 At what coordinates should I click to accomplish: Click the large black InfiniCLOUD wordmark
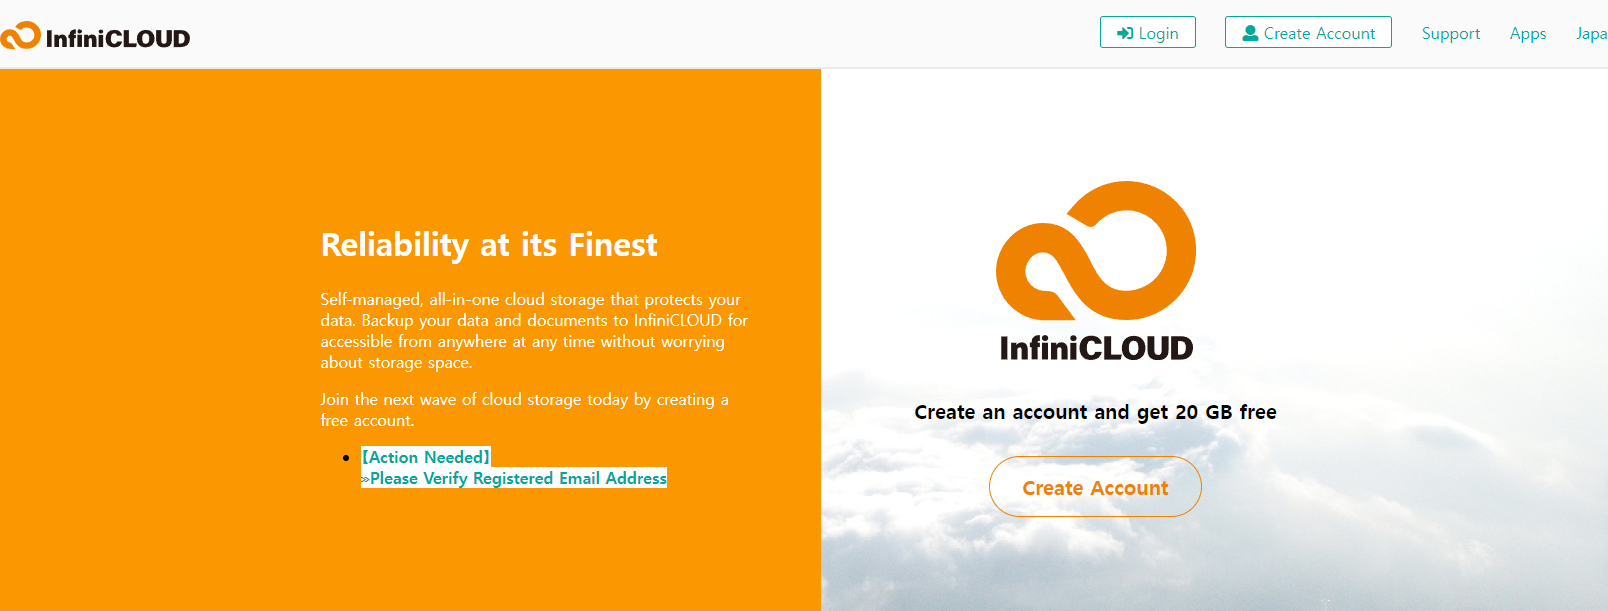coord(1096,348)
